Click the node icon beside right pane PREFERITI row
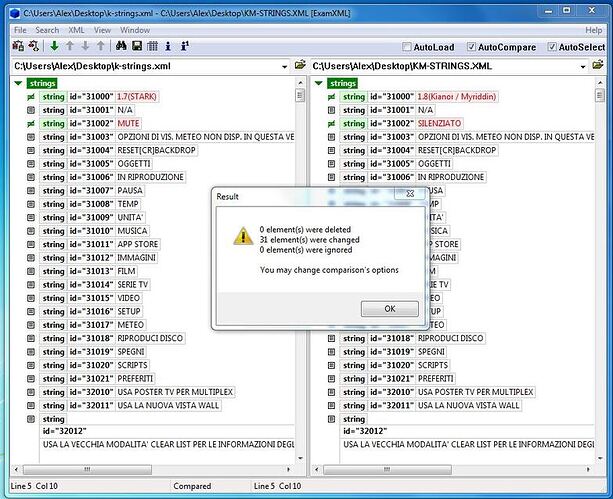Screen dimensions: 613x499 point(331,379)
